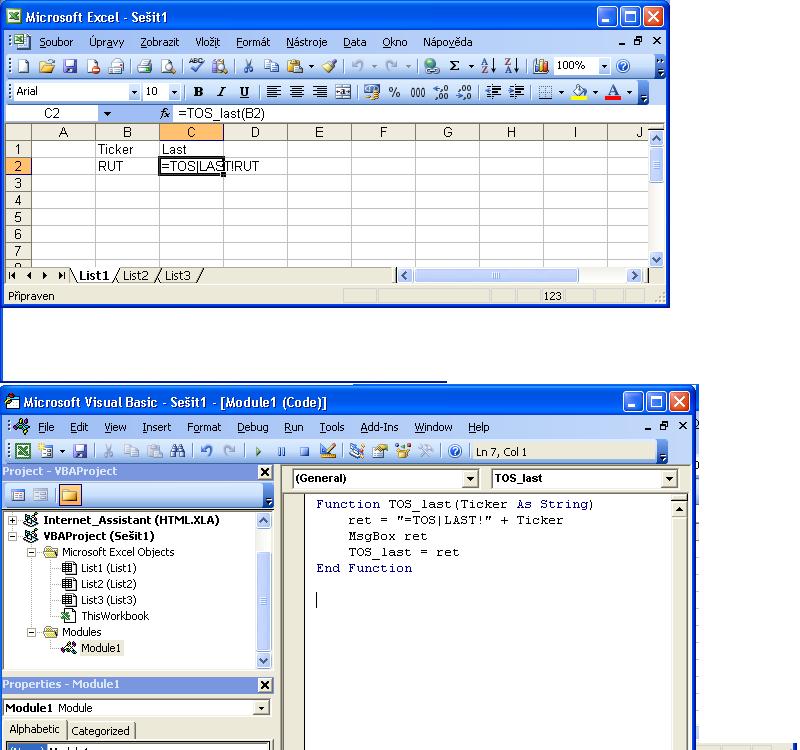This screenshot has height=750, width=800.
Task: Open the Module1 Module properties dropdown
Action: [261, 708]
